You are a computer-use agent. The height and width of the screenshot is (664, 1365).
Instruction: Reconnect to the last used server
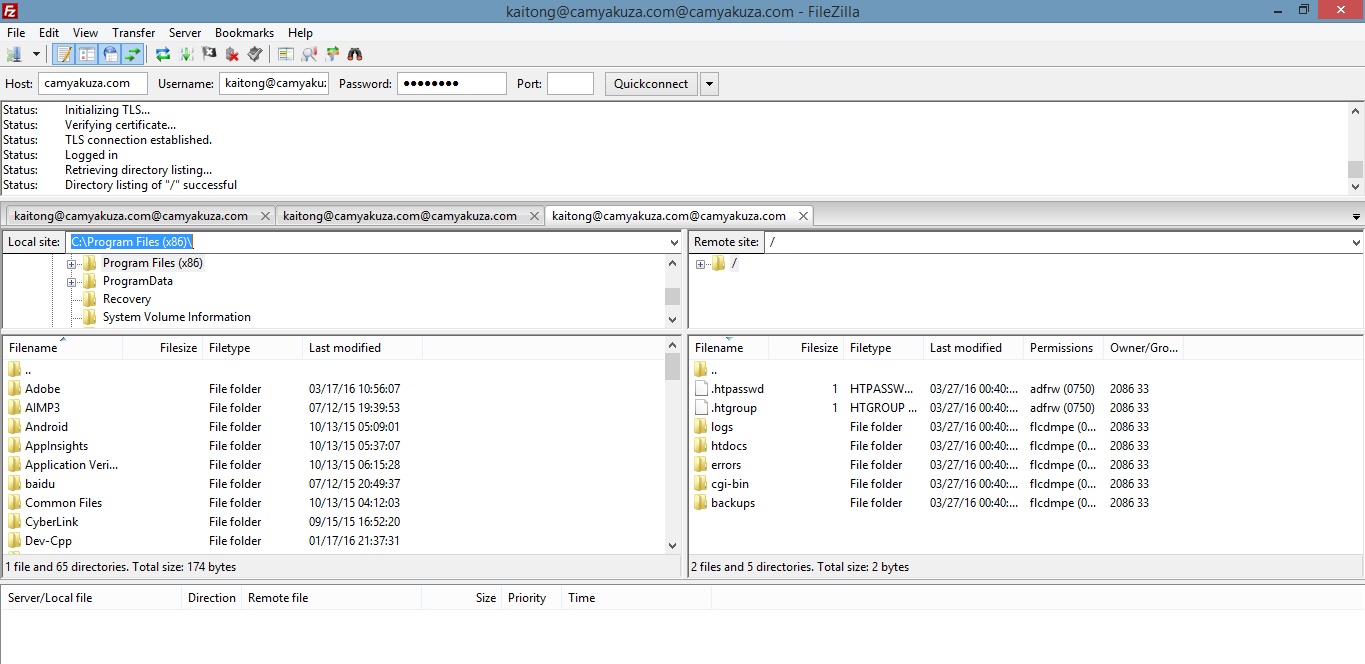255,54
